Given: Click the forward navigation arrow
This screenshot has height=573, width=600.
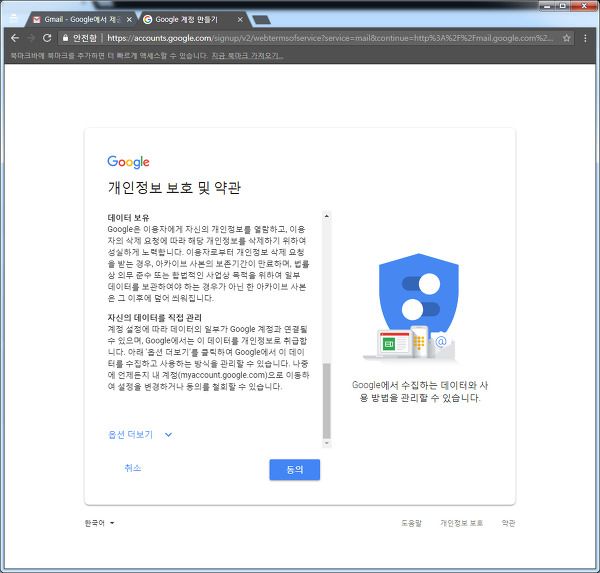Looking at the screenshot, I should [x=31, y=38].
